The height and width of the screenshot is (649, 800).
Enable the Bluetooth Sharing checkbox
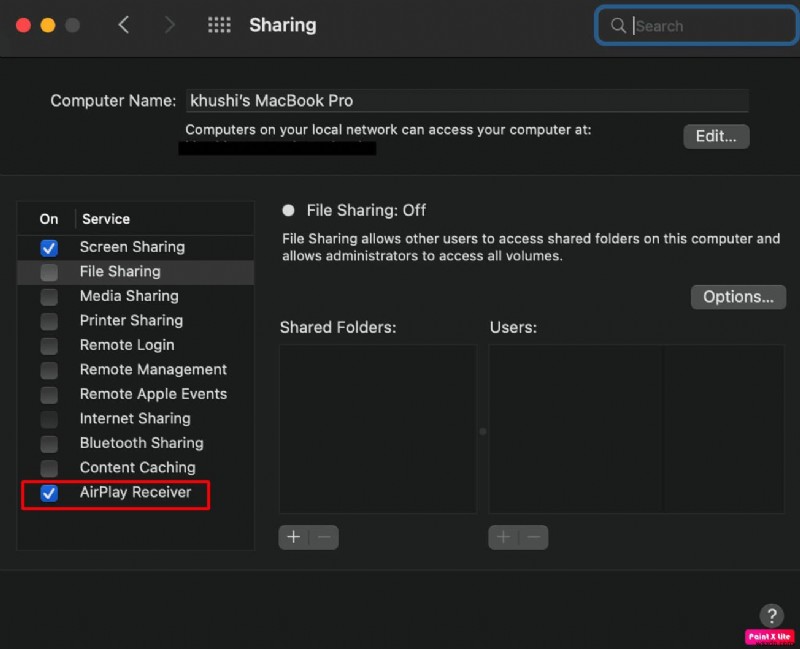click(49, 443)
